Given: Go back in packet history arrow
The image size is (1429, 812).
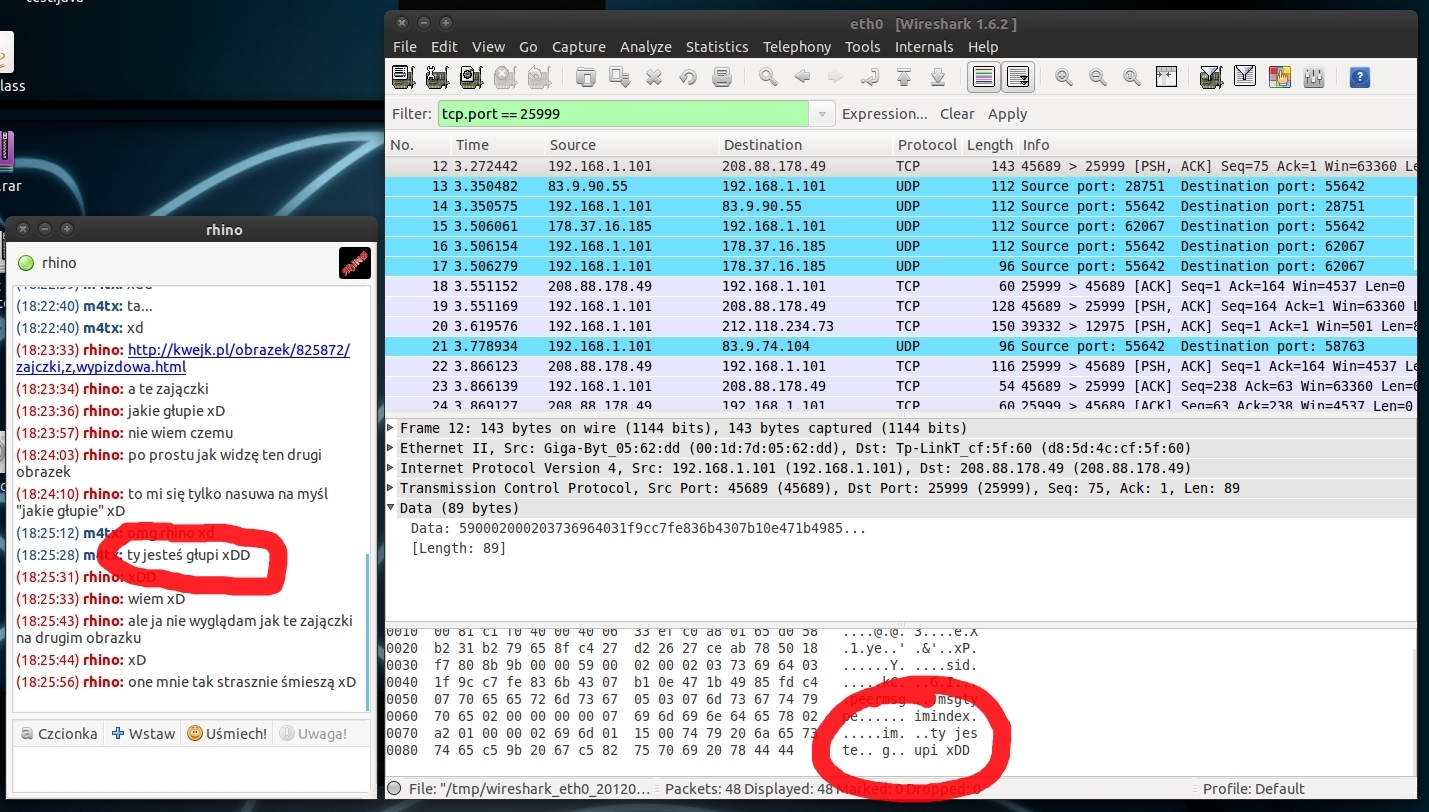Looking at the screenshot, I should click(802, 77).
